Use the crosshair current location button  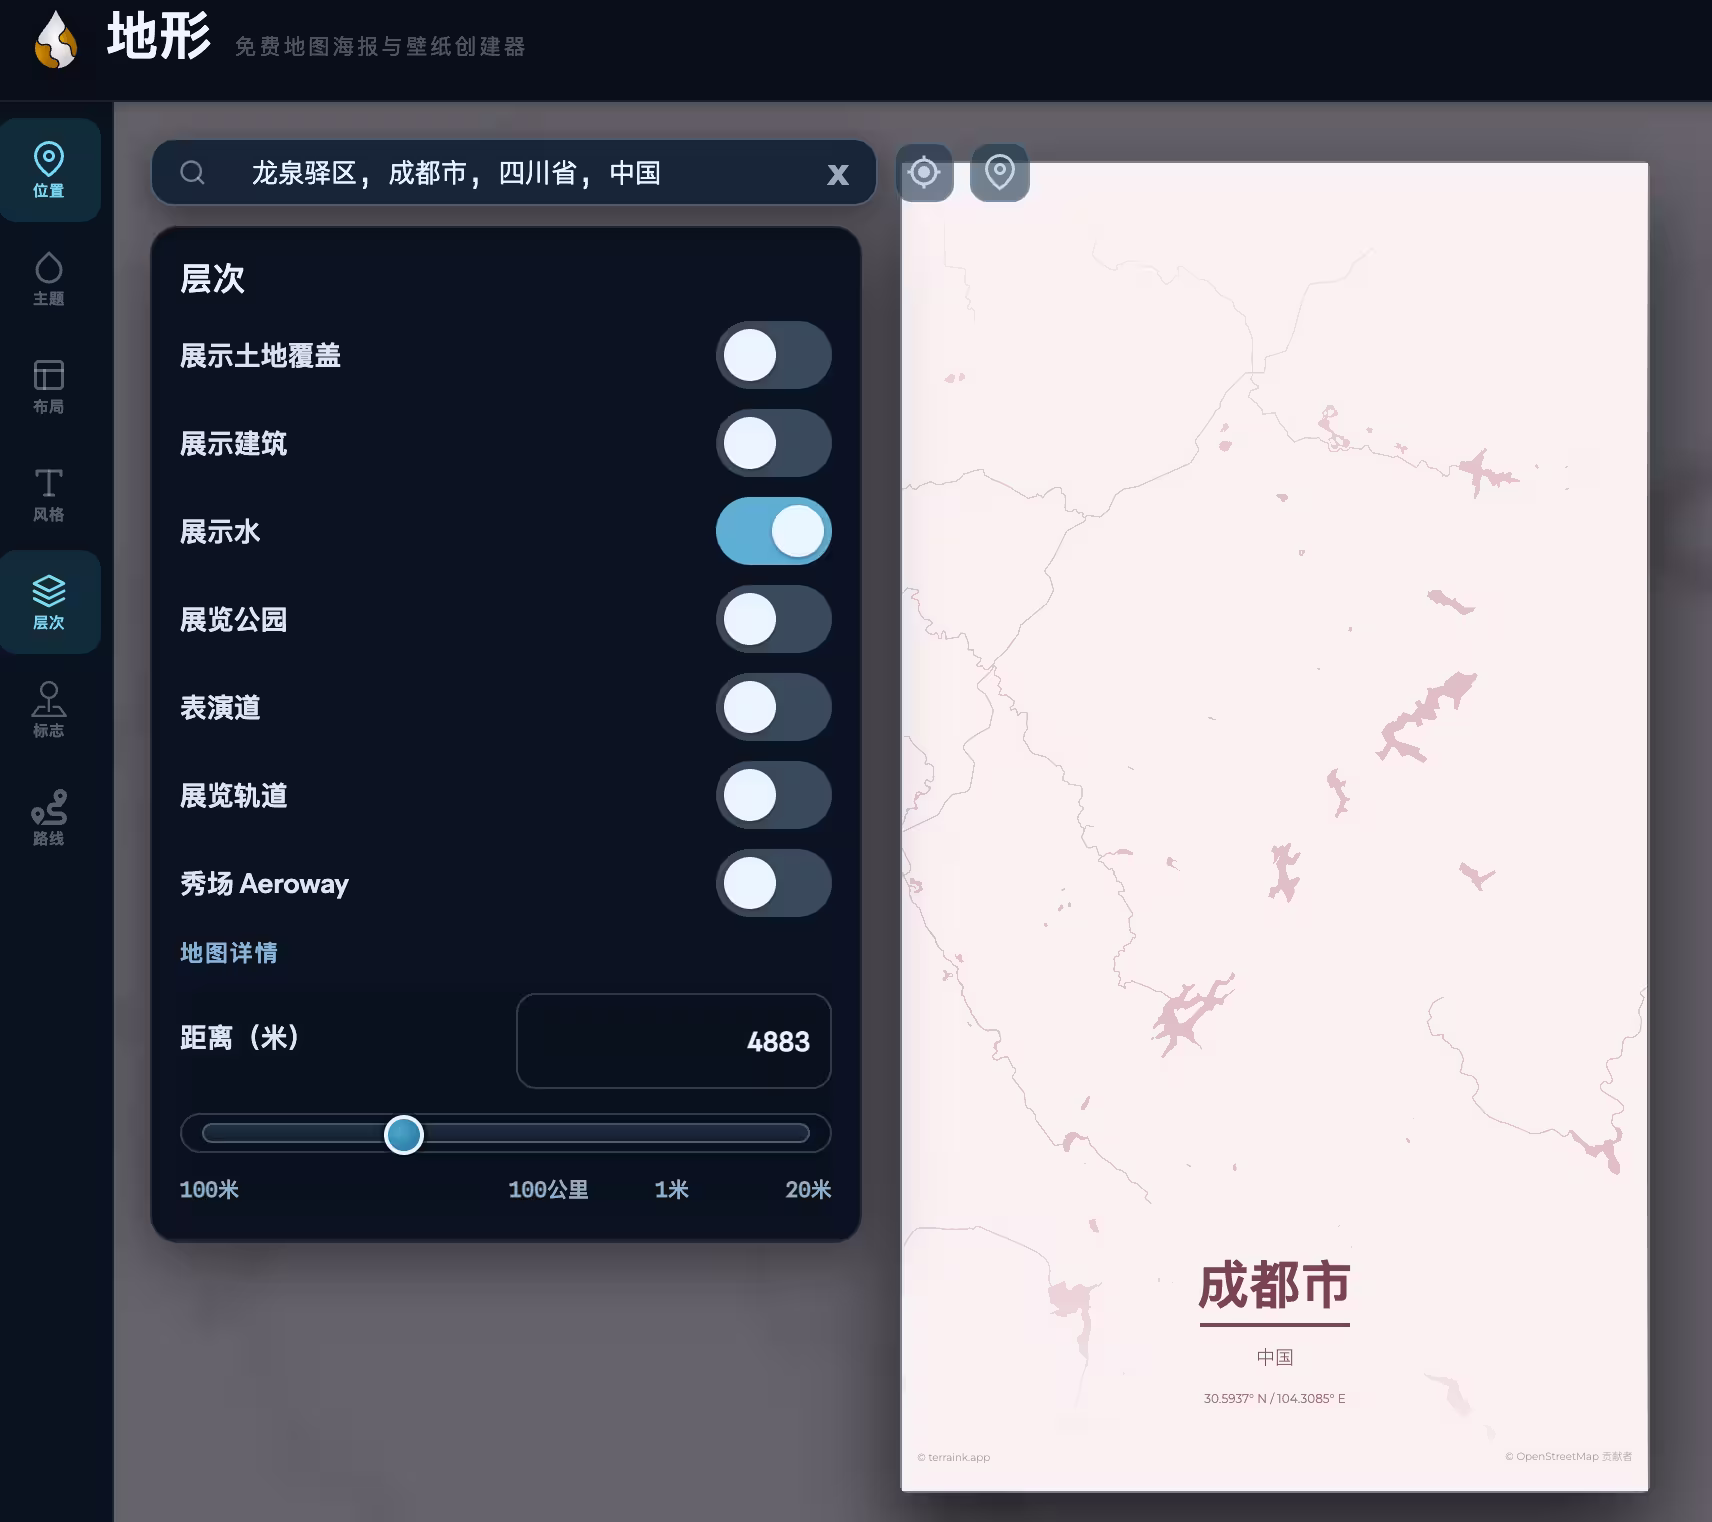[924, 172]
